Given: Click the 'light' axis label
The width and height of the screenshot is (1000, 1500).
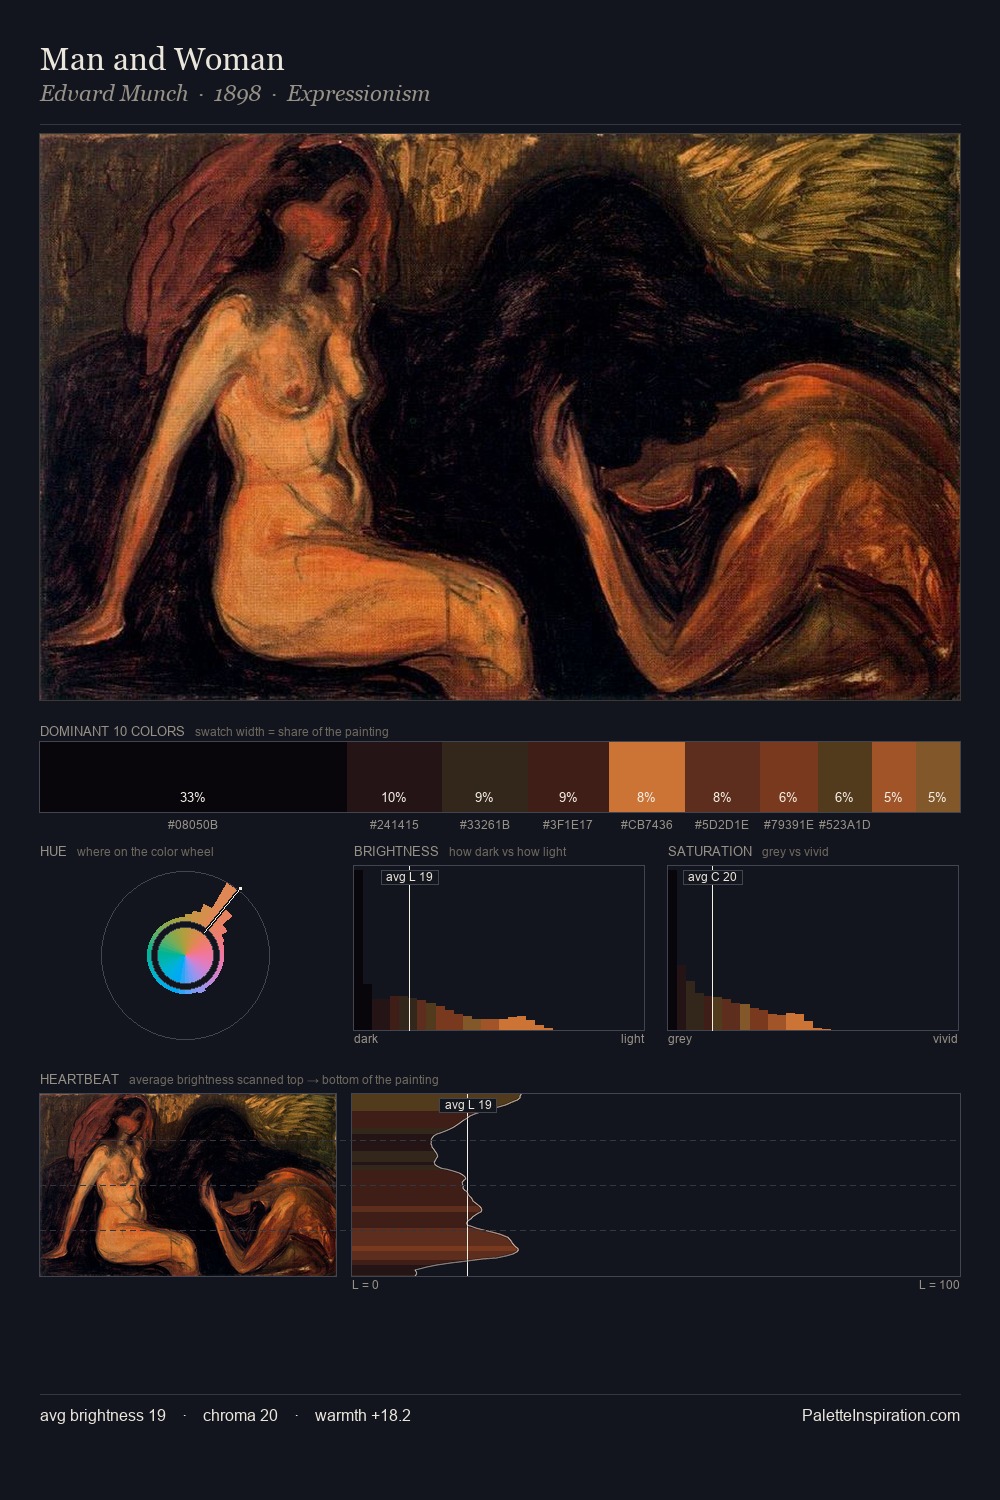Looking at the screenshot, I should point(632,1039).
